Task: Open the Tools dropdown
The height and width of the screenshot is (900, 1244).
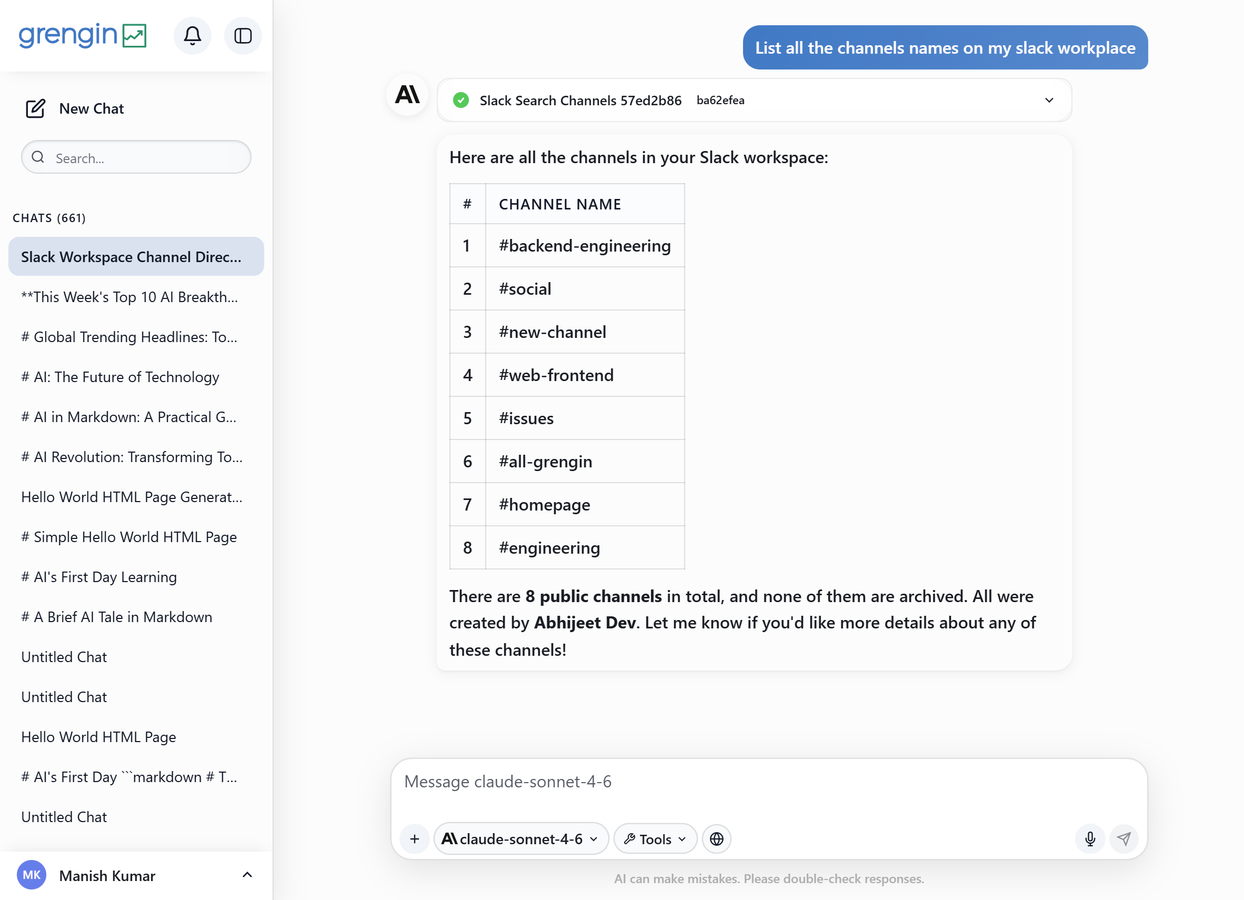Action: pos(655,839)
